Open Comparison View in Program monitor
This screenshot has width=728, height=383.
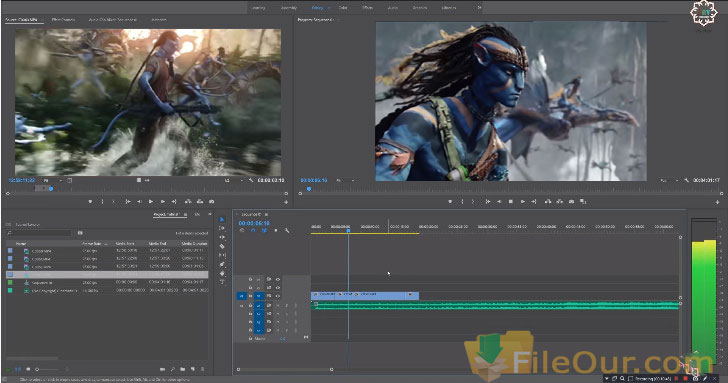583,201
